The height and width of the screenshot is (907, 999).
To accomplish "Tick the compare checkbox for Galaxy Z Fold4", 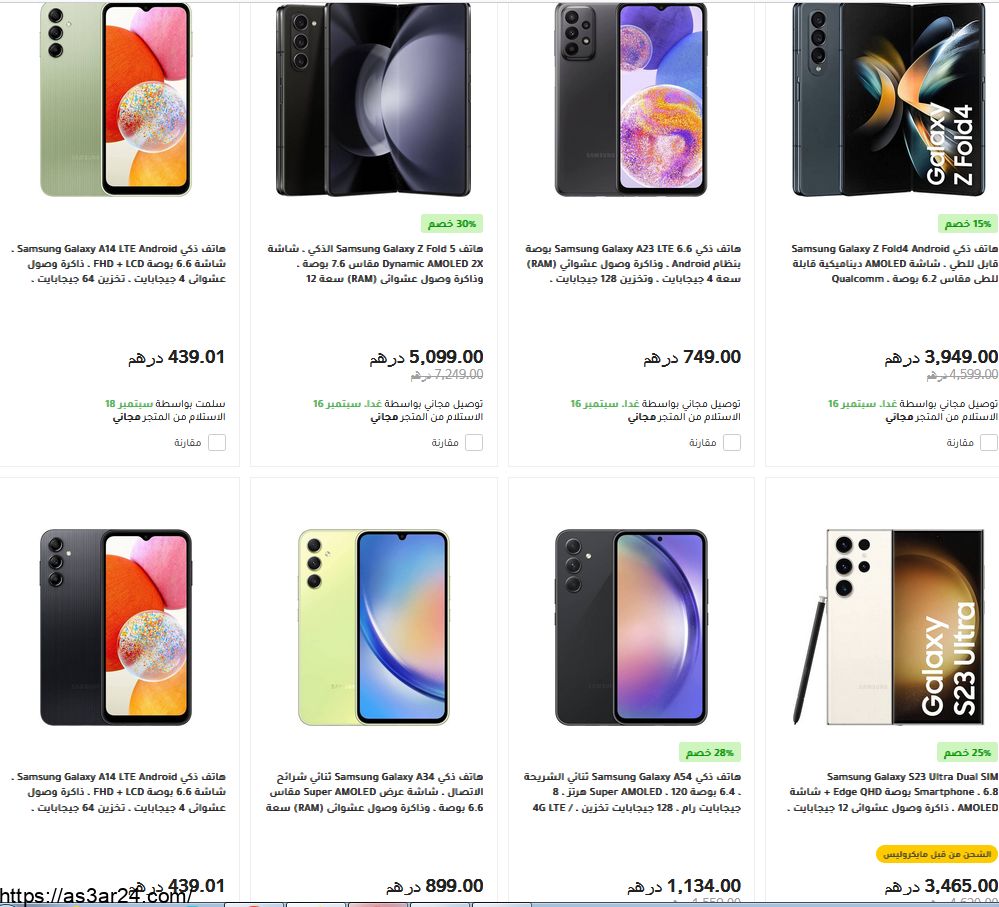I will tap(989, 442).
